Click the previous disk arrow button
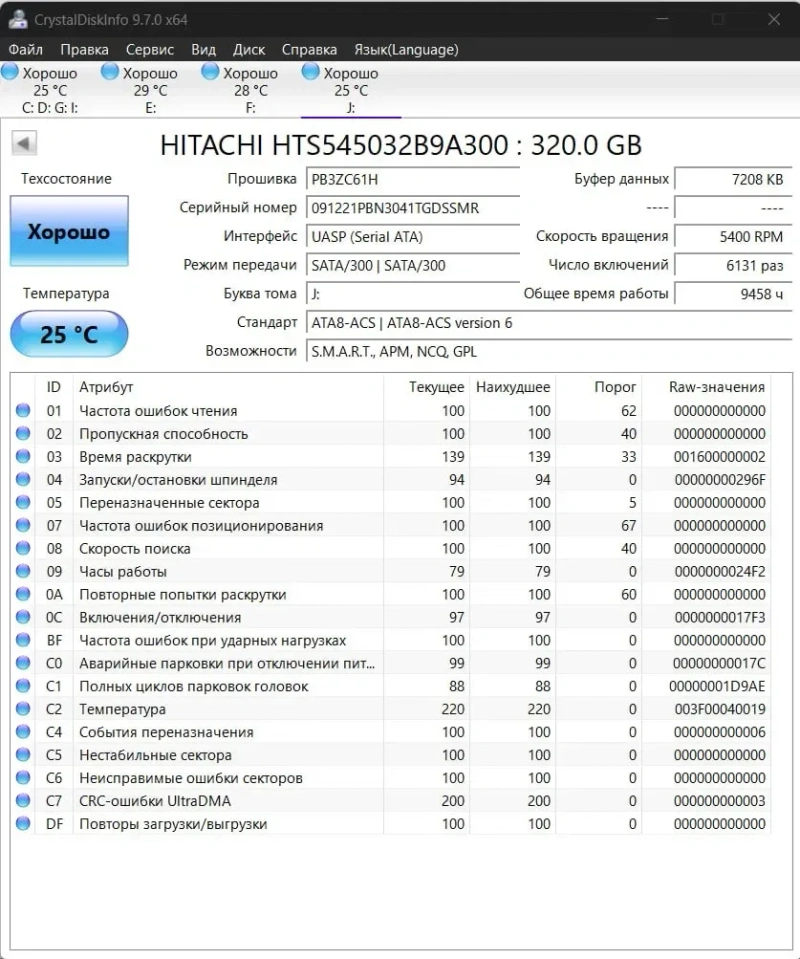This screenshot has height=959, width=800. pos(24,144)
